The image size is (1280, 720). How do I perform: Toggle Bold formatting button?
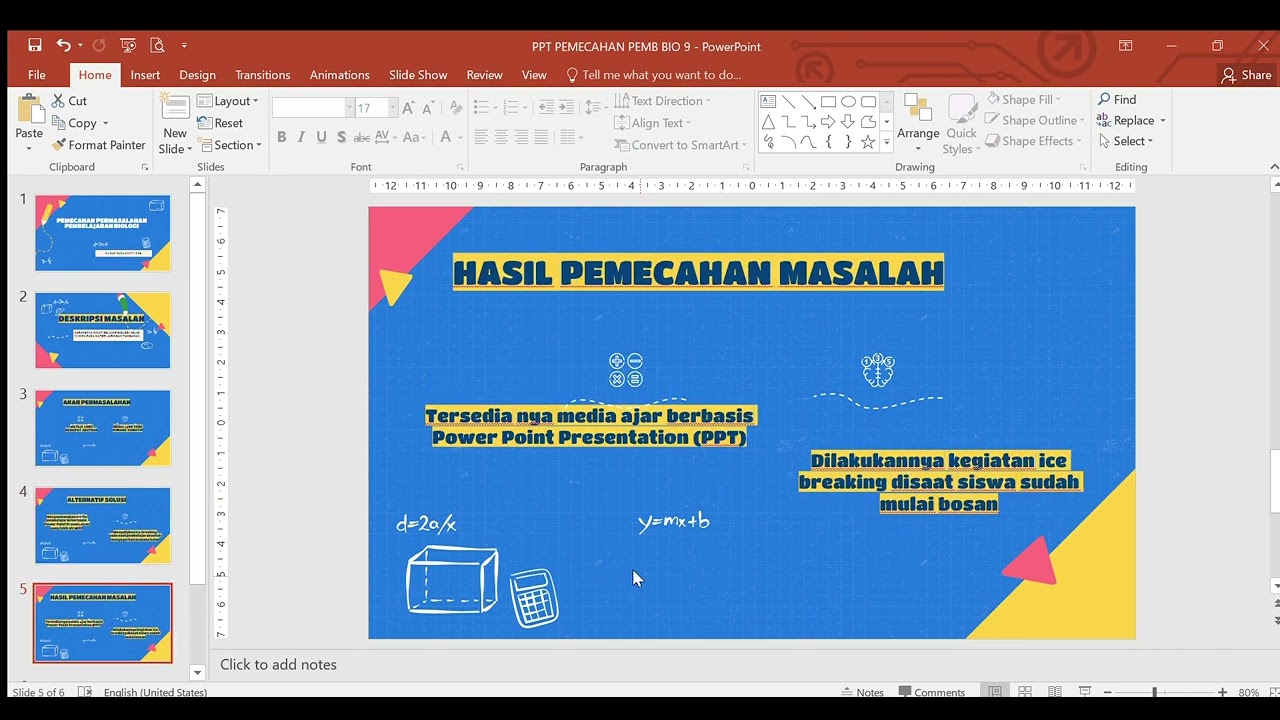[281, 137]
